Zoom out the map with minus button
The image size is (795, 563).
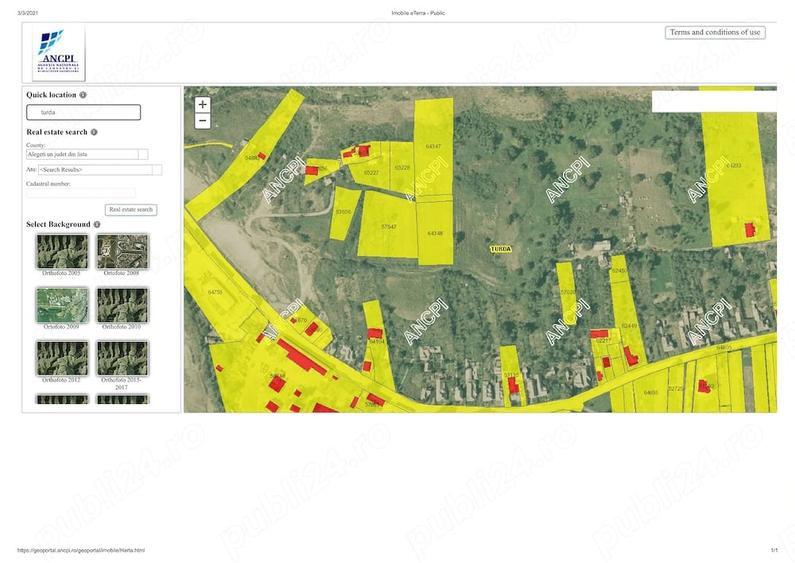pyautogui.click(x=202, y=121)
